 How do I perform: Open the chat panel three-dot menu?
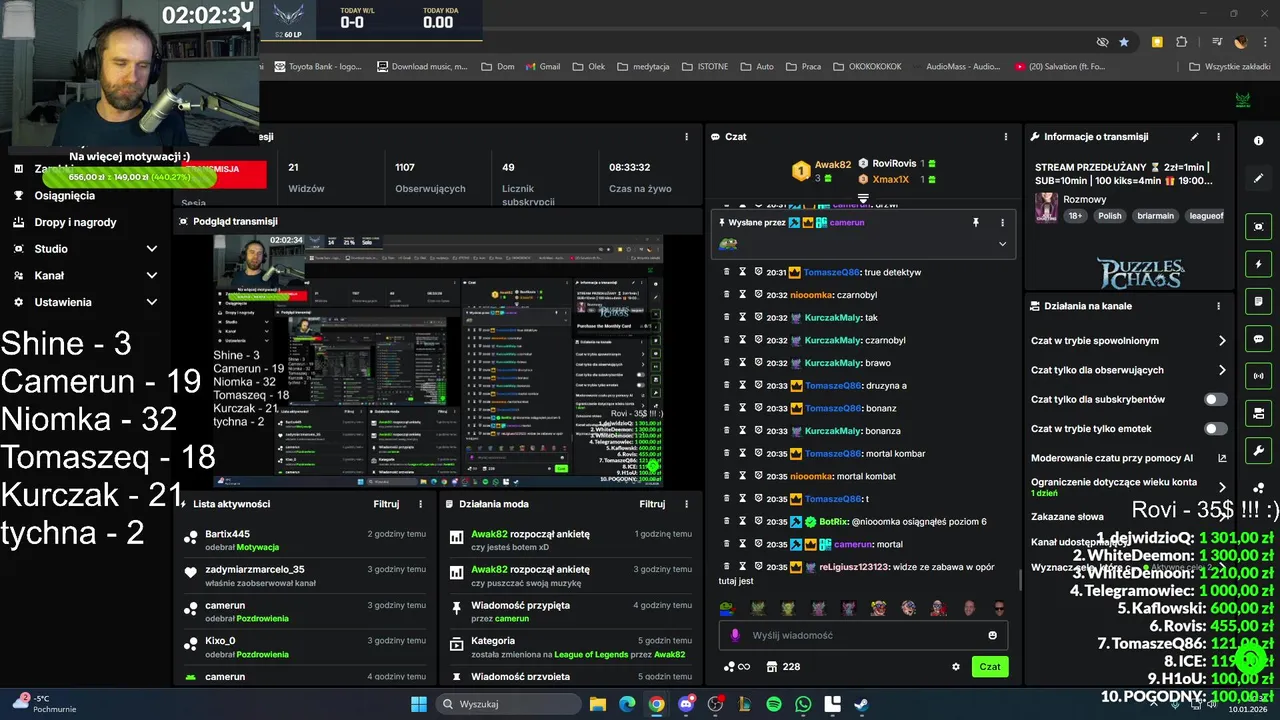point(1005,137)
